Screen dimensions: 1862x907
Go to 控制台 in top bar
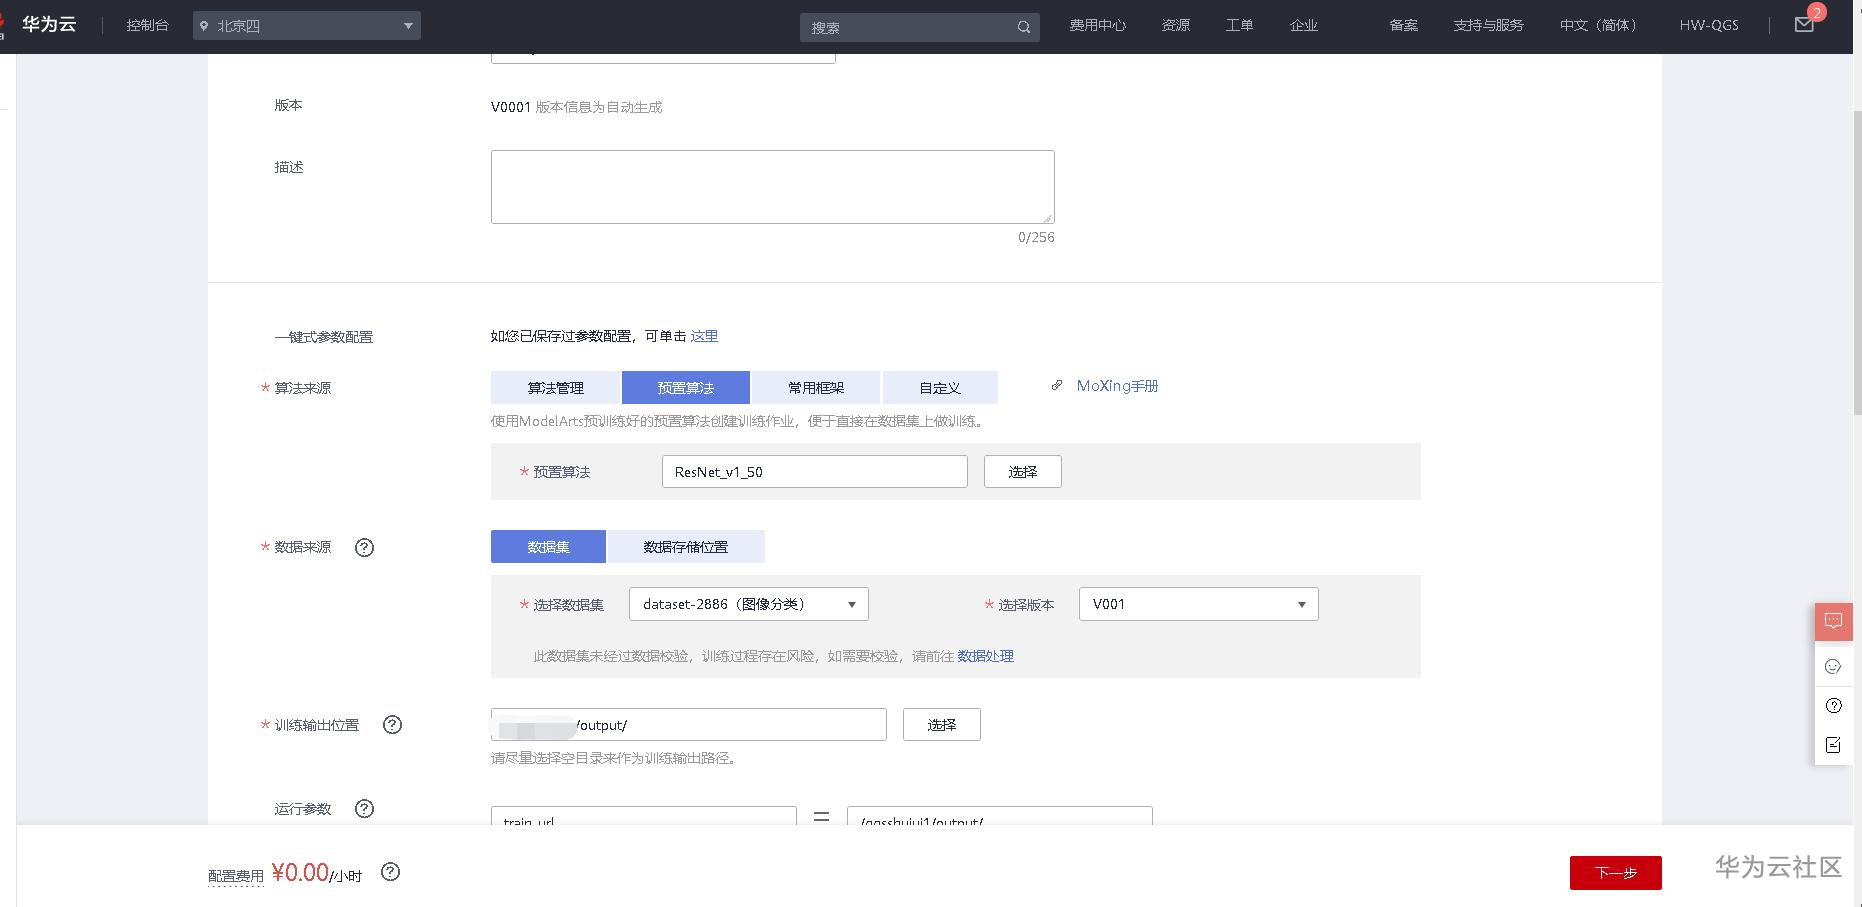coord(147,25)
